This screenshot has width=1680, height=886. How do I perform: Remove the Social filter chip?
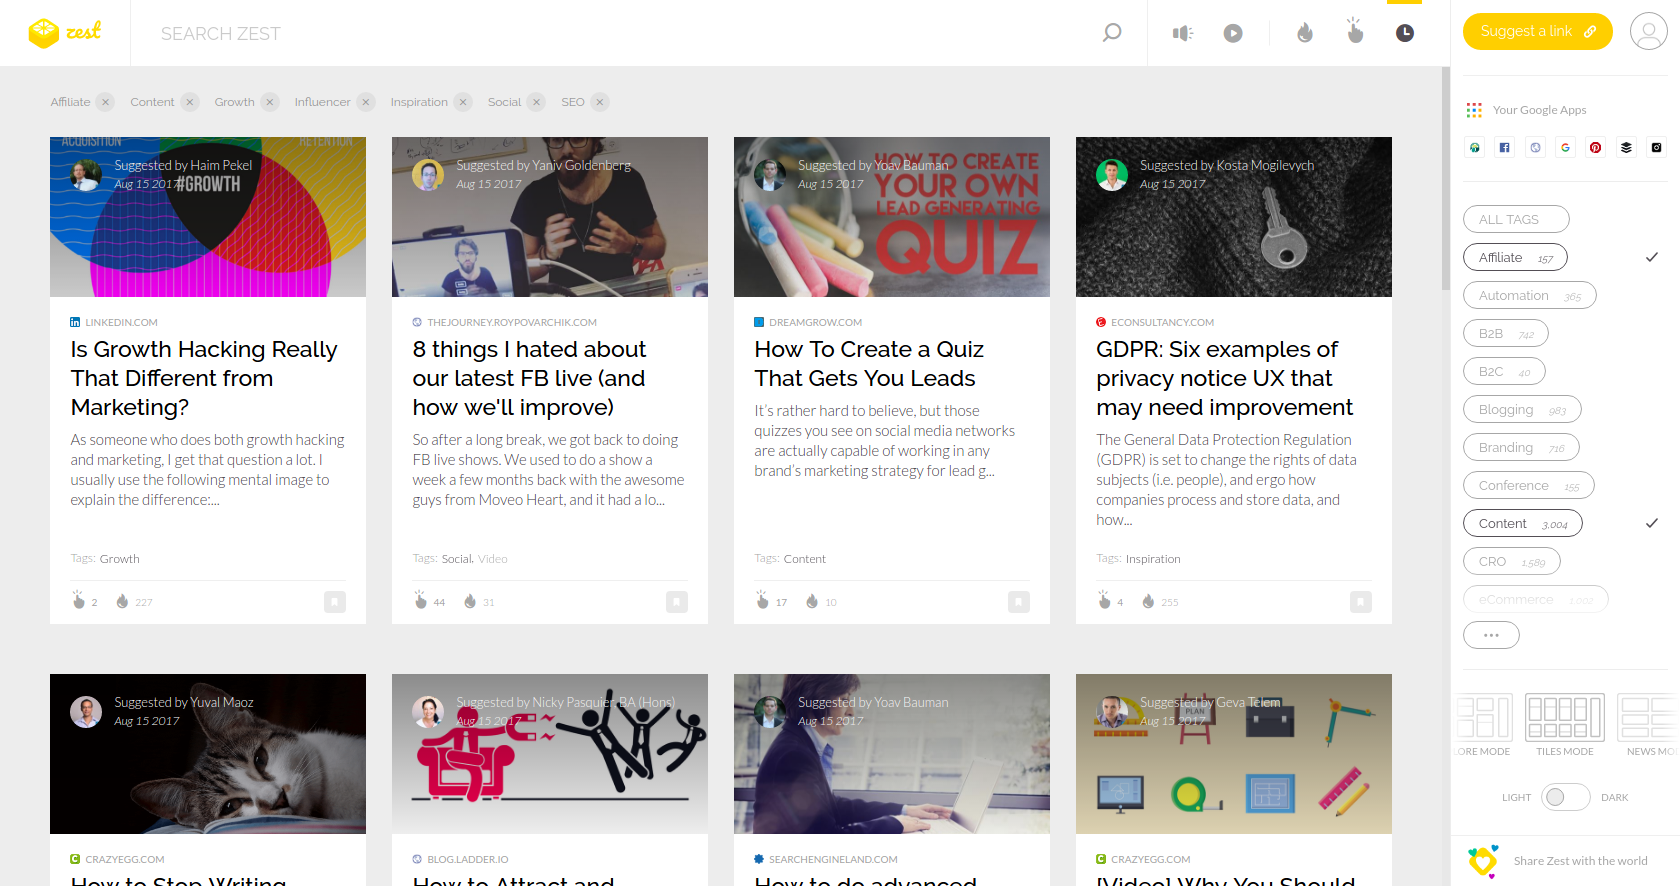[x=537, y=102]
